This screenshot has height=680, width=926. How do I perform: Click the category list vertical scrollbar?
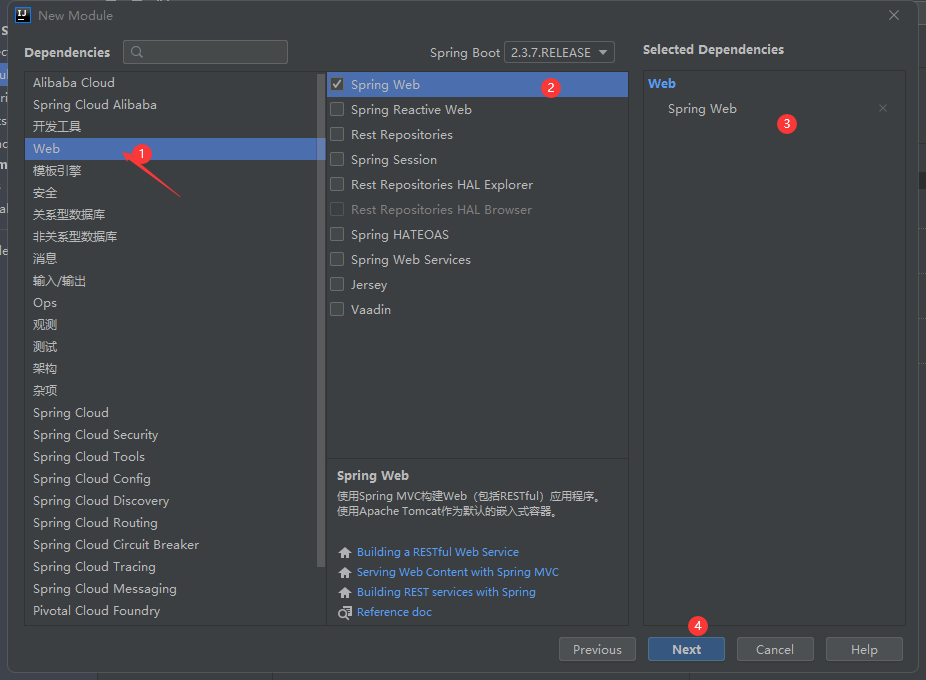click(321, 319)
